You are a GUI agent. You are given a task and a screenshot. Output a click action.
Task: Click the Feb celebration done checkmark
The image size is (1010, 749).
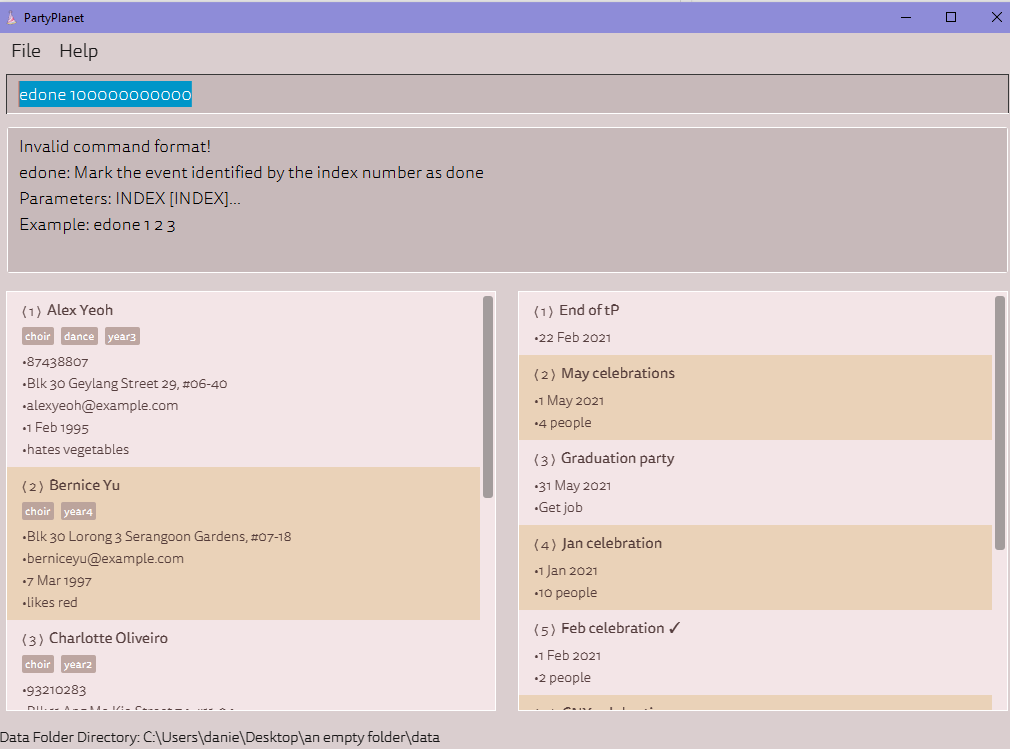674,629
